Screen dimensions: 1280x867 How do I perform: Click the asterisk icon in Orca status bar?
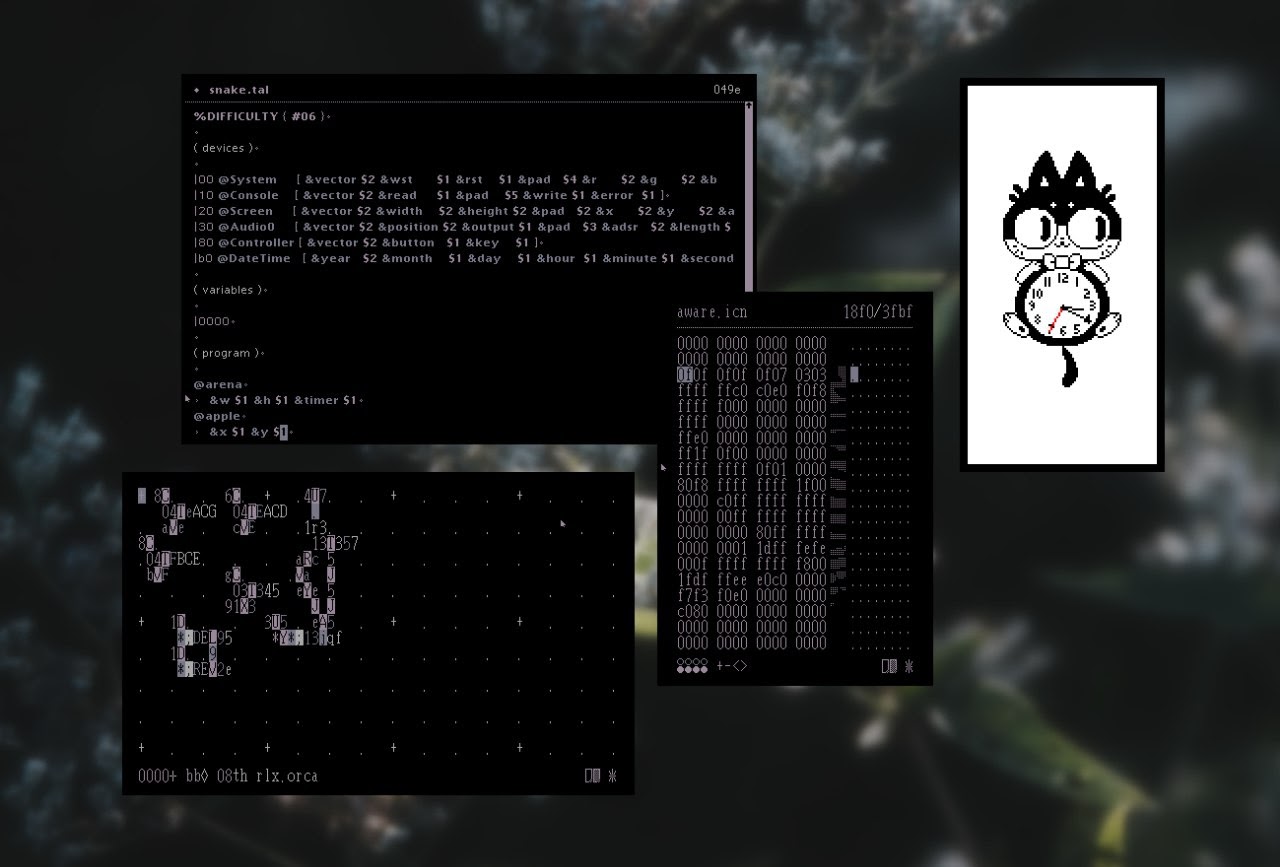(x=612, y=775)
